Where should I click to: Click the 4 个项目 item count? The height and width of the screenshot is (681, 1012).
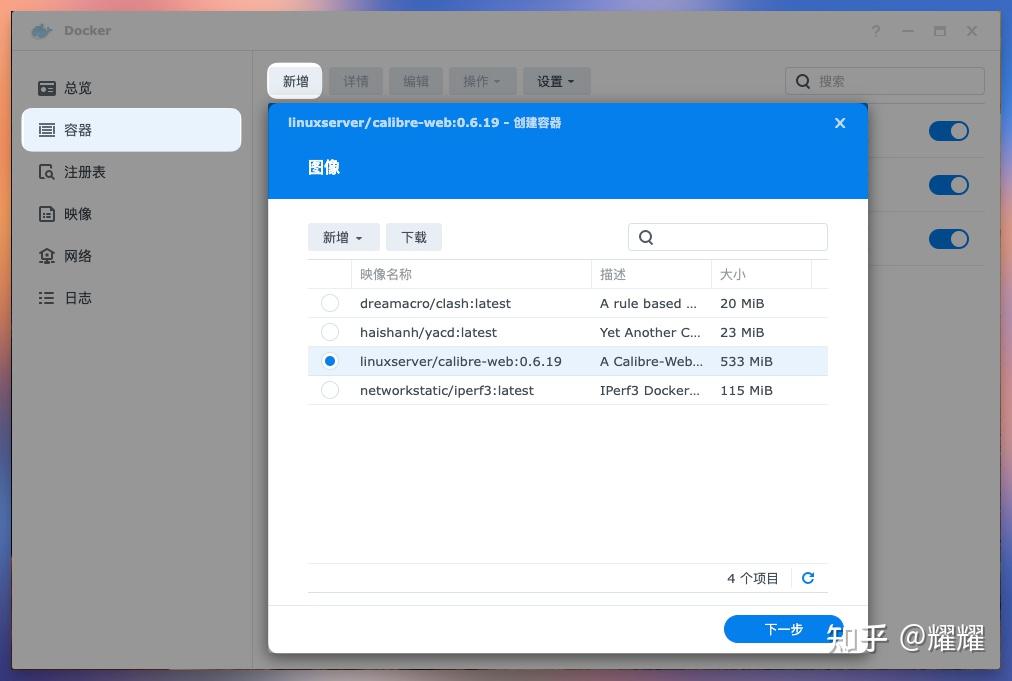pos(753,578)
